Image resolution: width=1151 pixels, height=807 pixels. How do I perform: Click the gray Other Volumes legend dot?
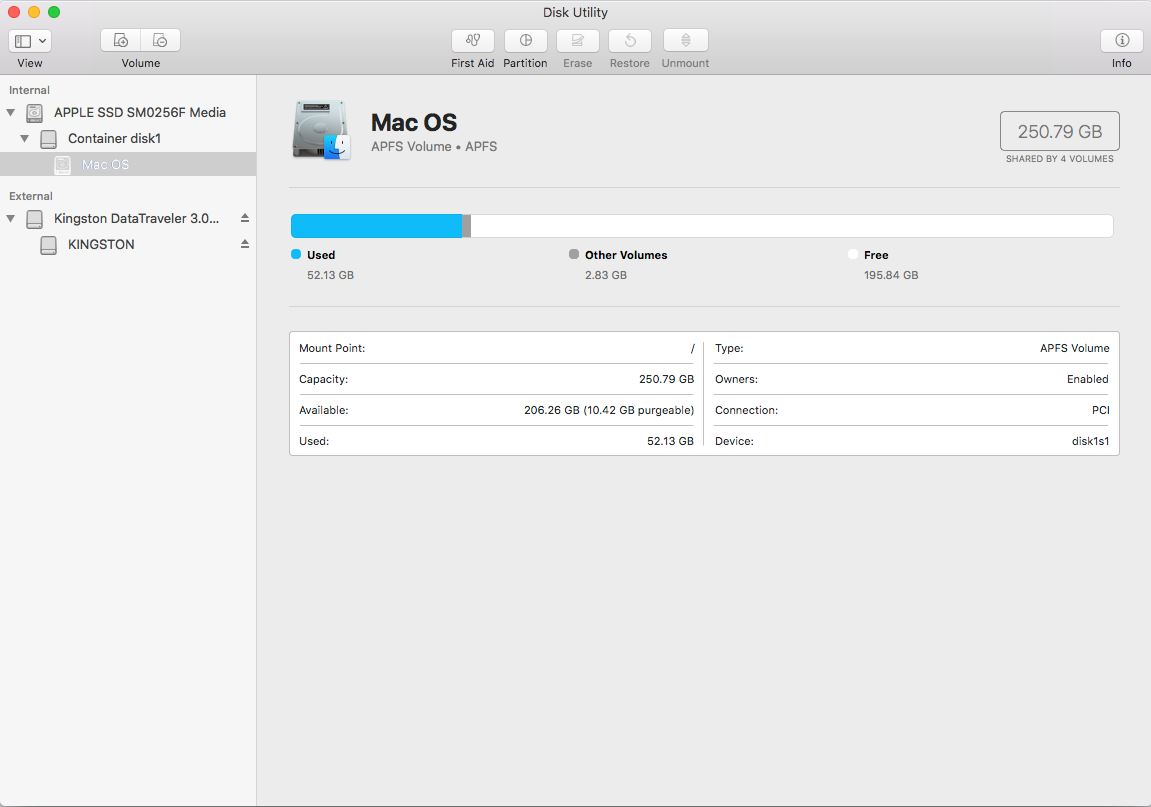574,254
